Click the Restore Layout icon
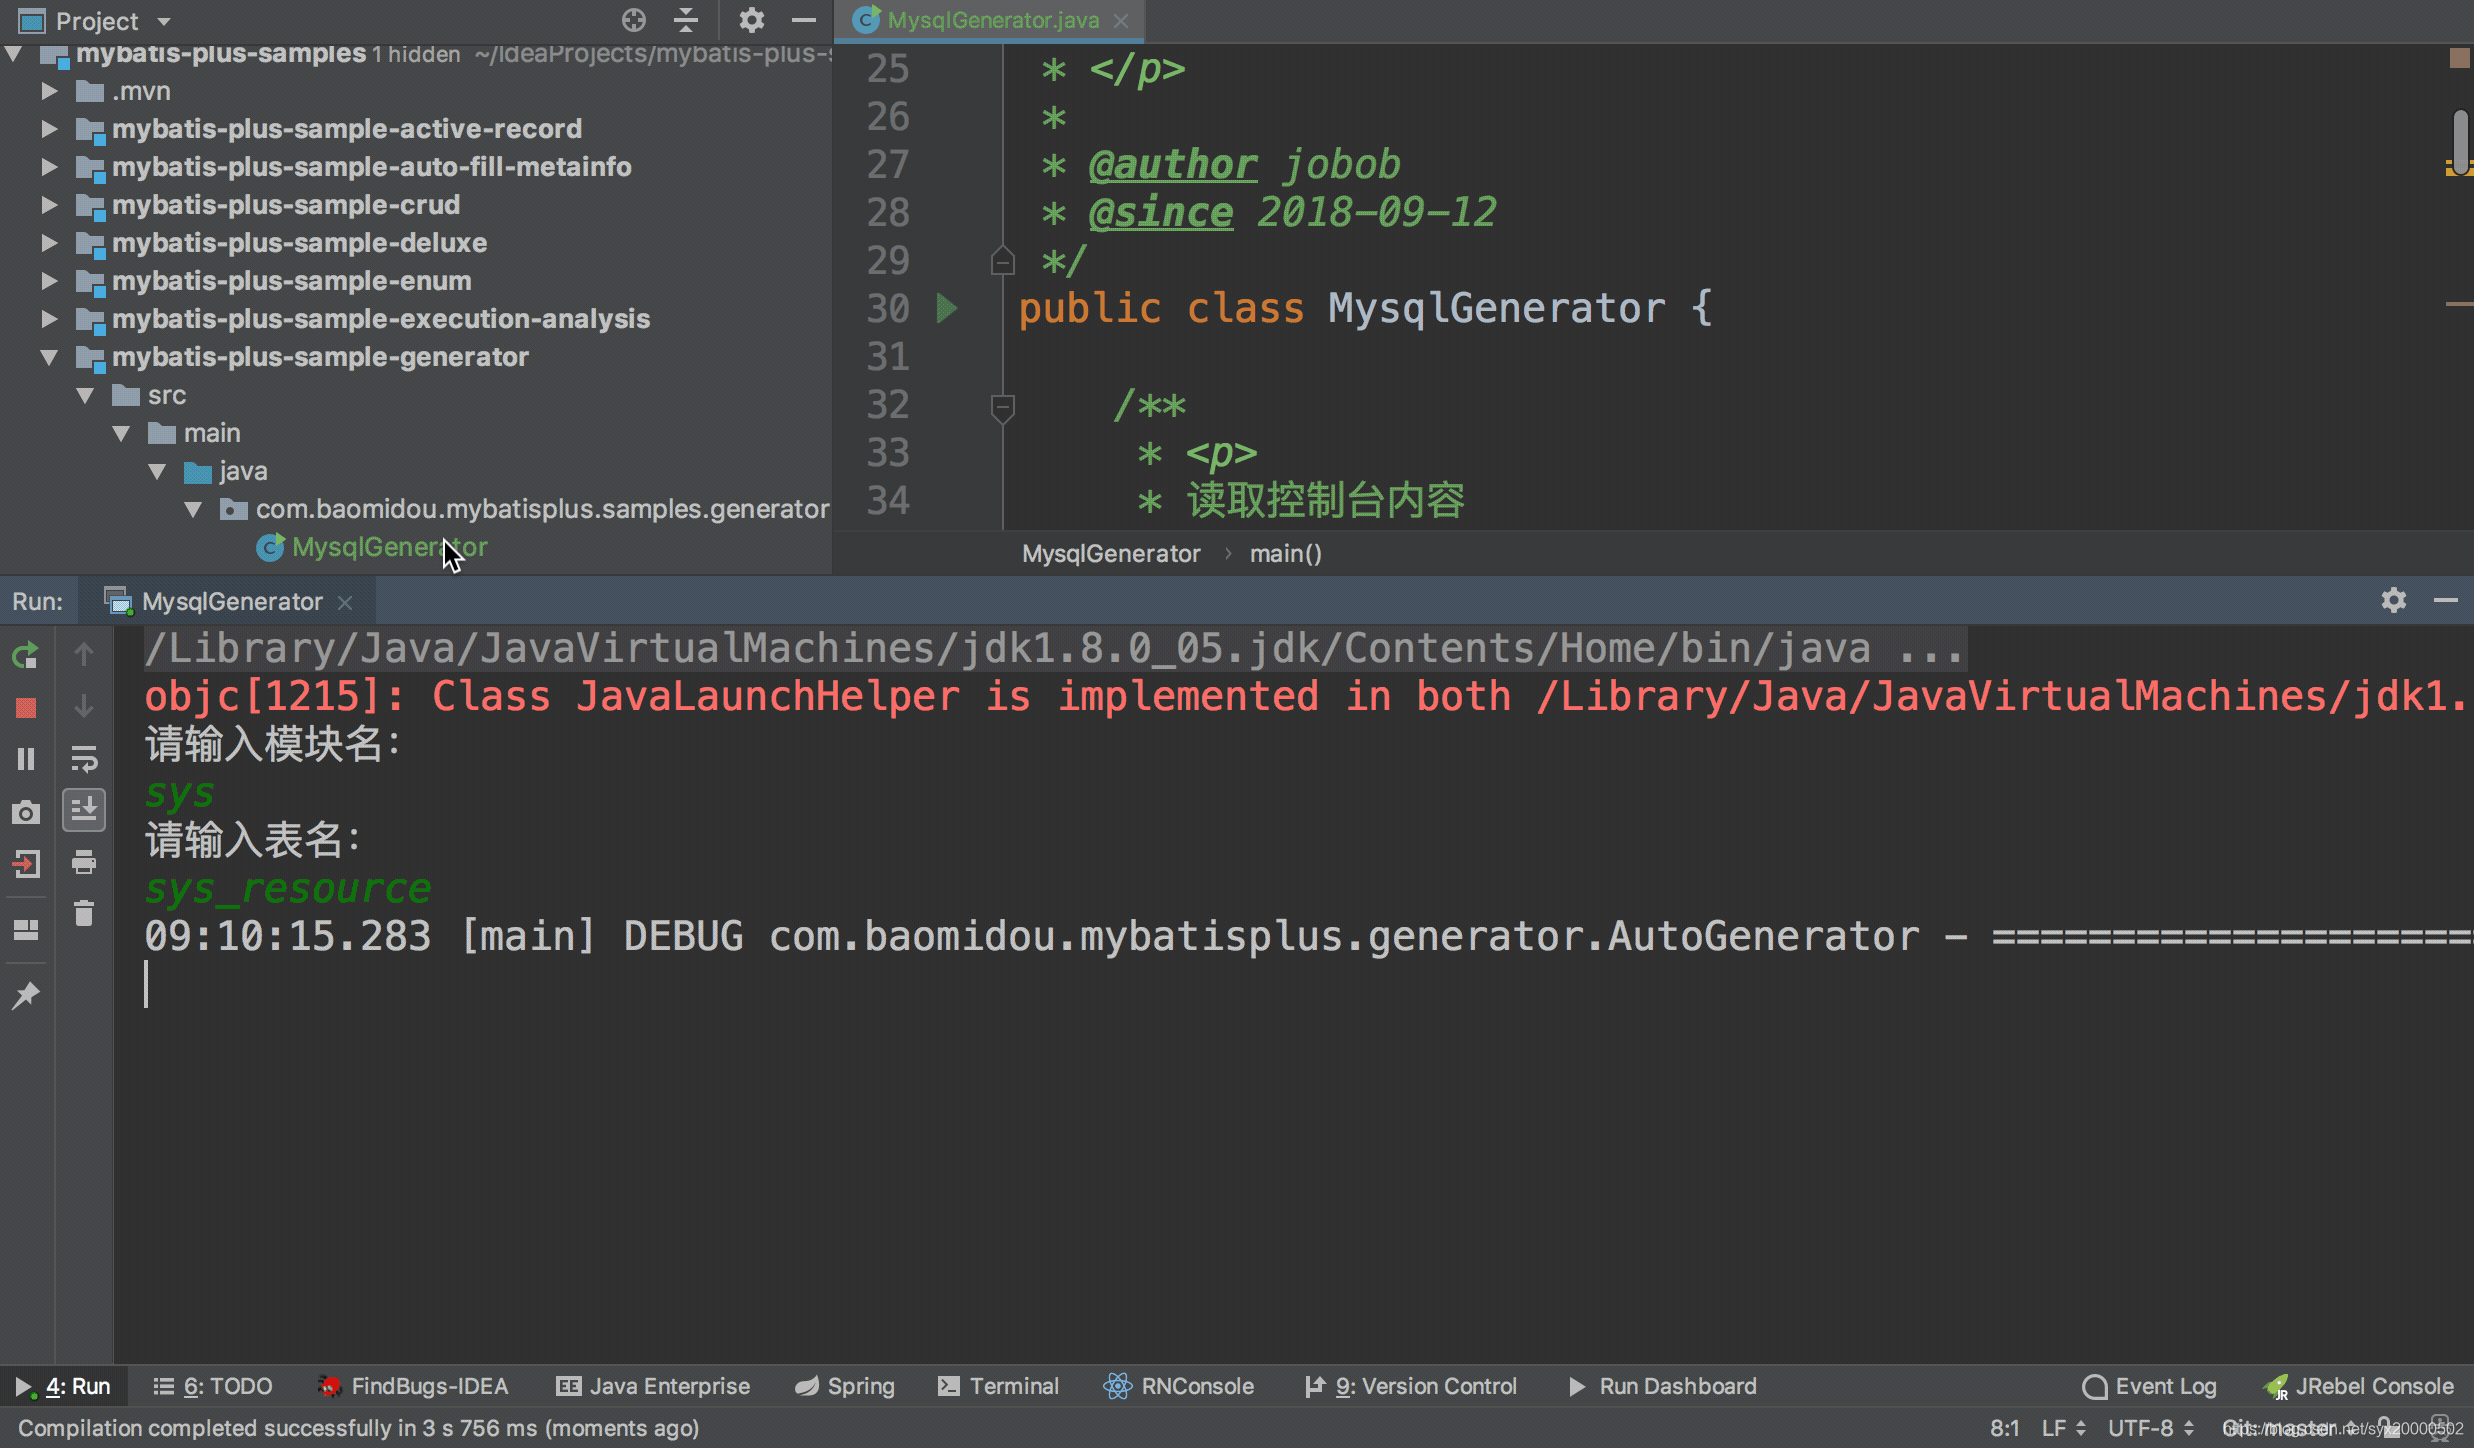 click(x=26, y=930)
